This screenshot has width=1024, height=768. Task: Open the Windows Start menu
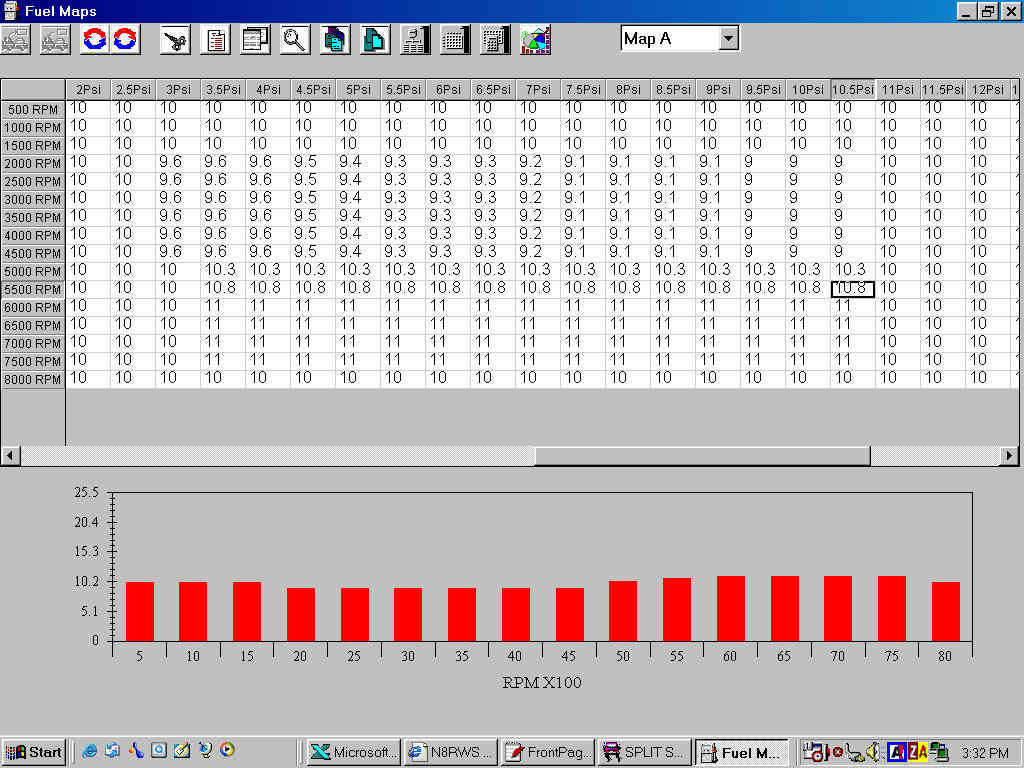[x=34, y=752]
